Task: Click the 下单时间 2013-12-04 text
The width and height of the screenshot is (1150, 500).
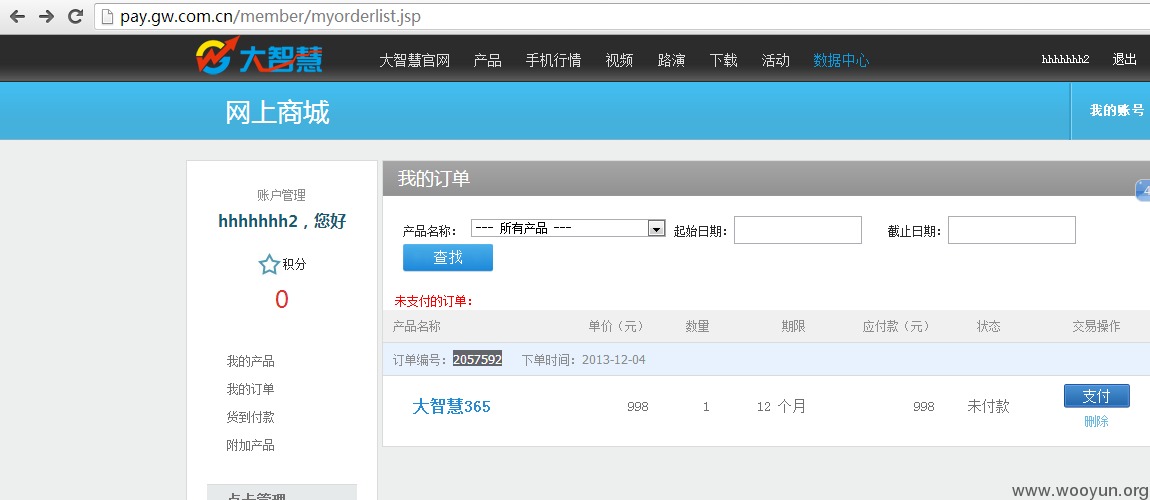Action: (584, 360)
